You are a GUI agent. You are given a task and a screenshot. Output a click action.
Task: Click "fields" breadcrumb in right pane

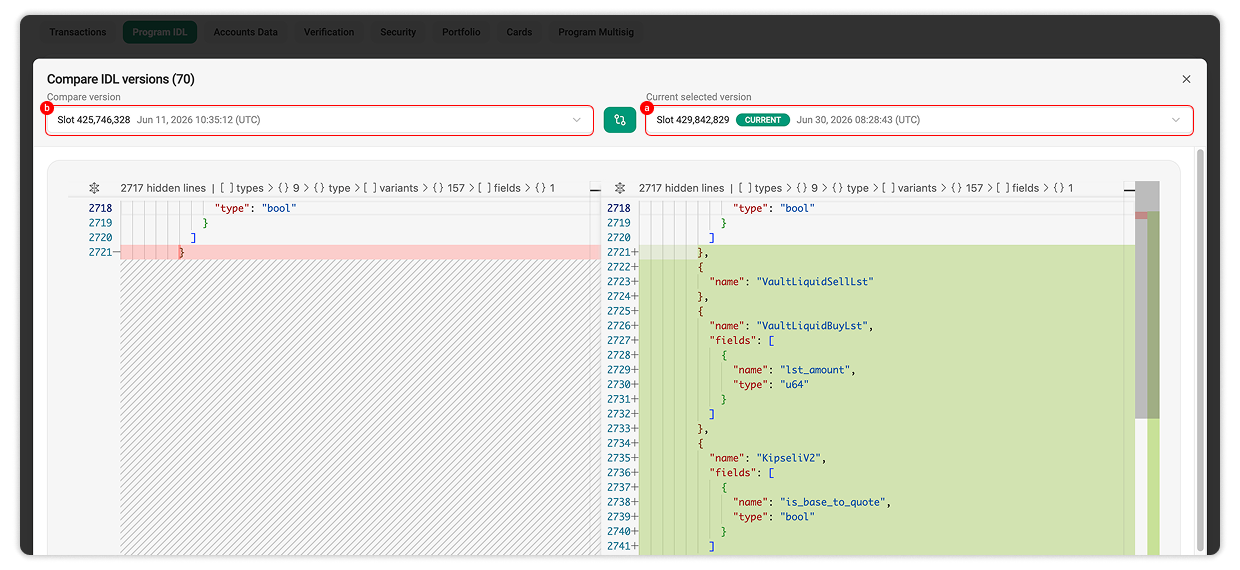pos(1018,188)
